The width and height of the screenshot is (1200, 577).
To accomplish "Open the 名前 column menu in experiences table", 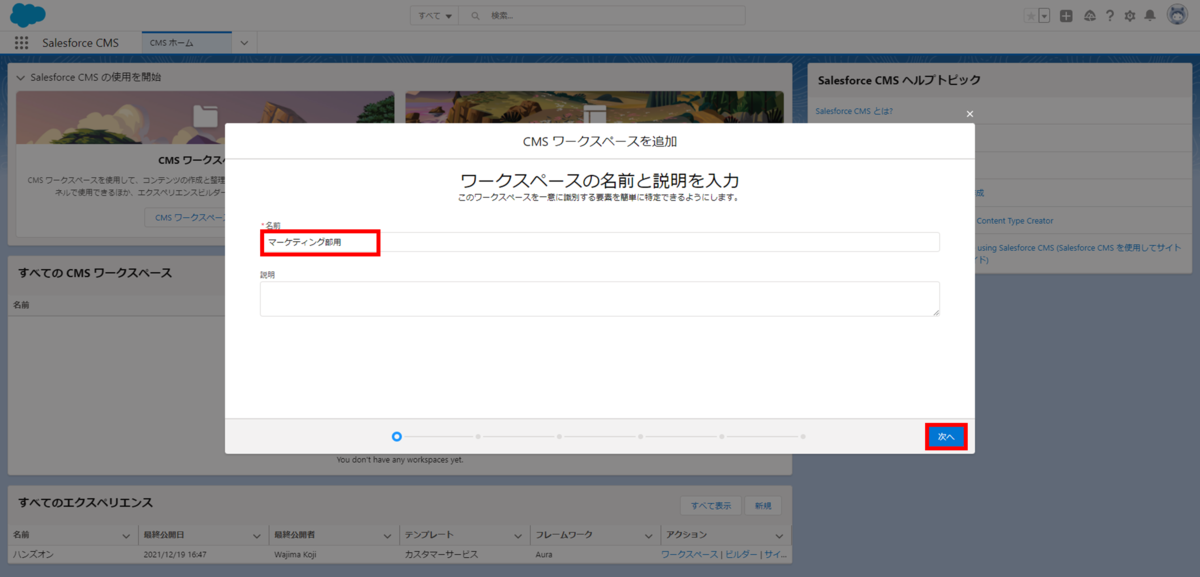I will 125,535.
